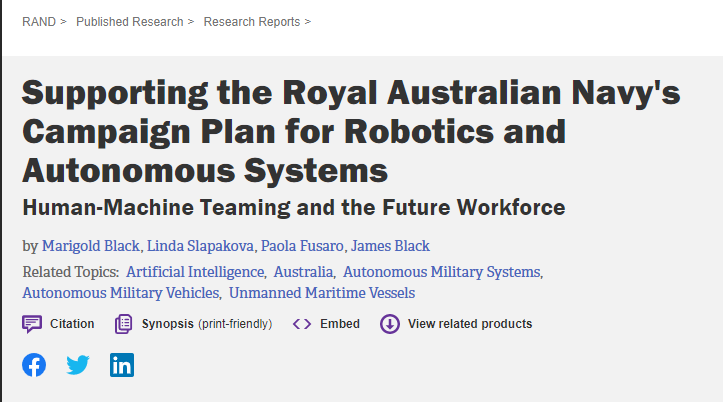723x402 pixels.
Task: Open Autonomous Military Systems topic
Action: 442,272
